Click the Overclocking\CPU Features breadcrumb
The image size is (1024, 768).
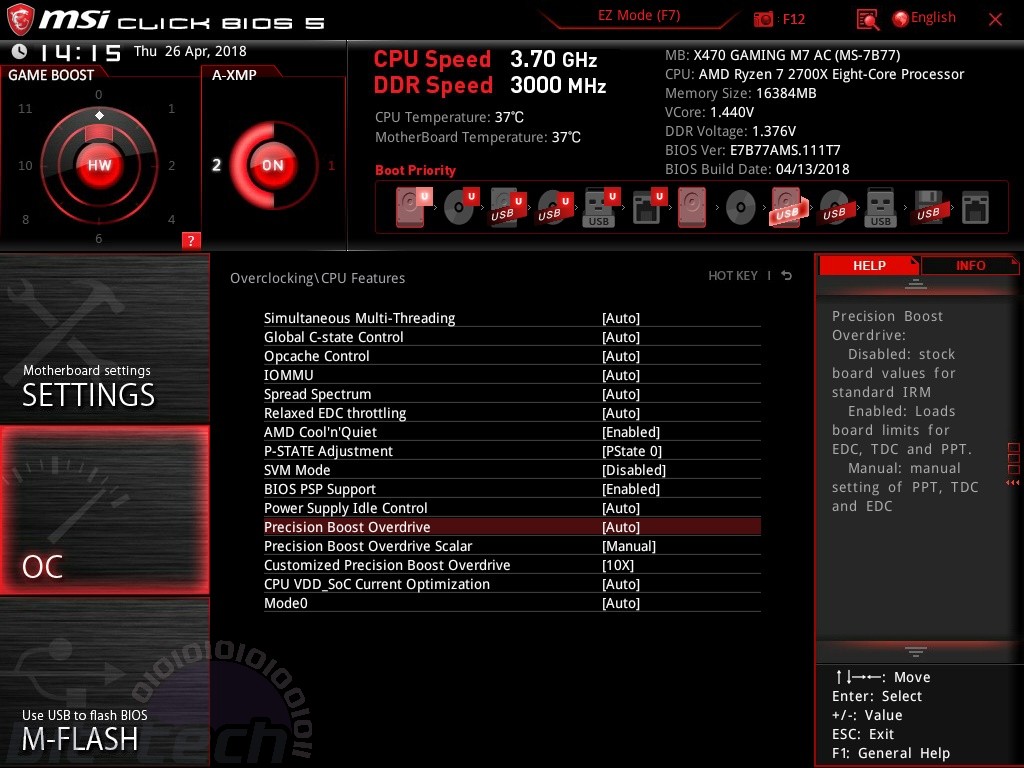(317, 278)
